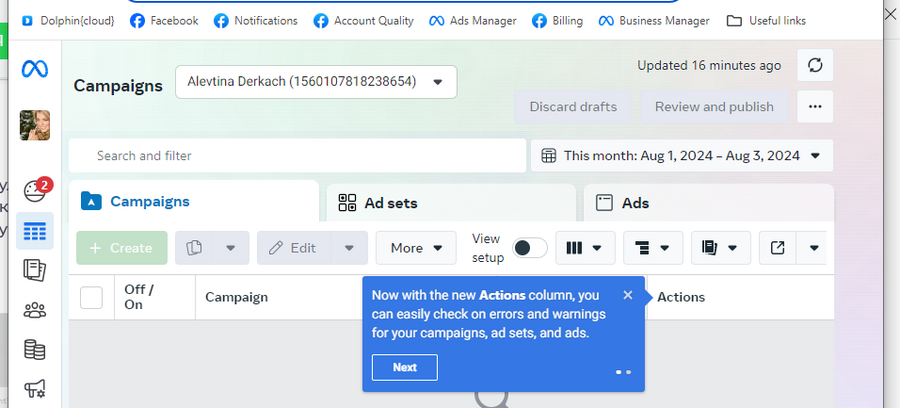900x408 pixels.
Task: Click the Campaigns tab folder icon
Action: tap(91, 201)
